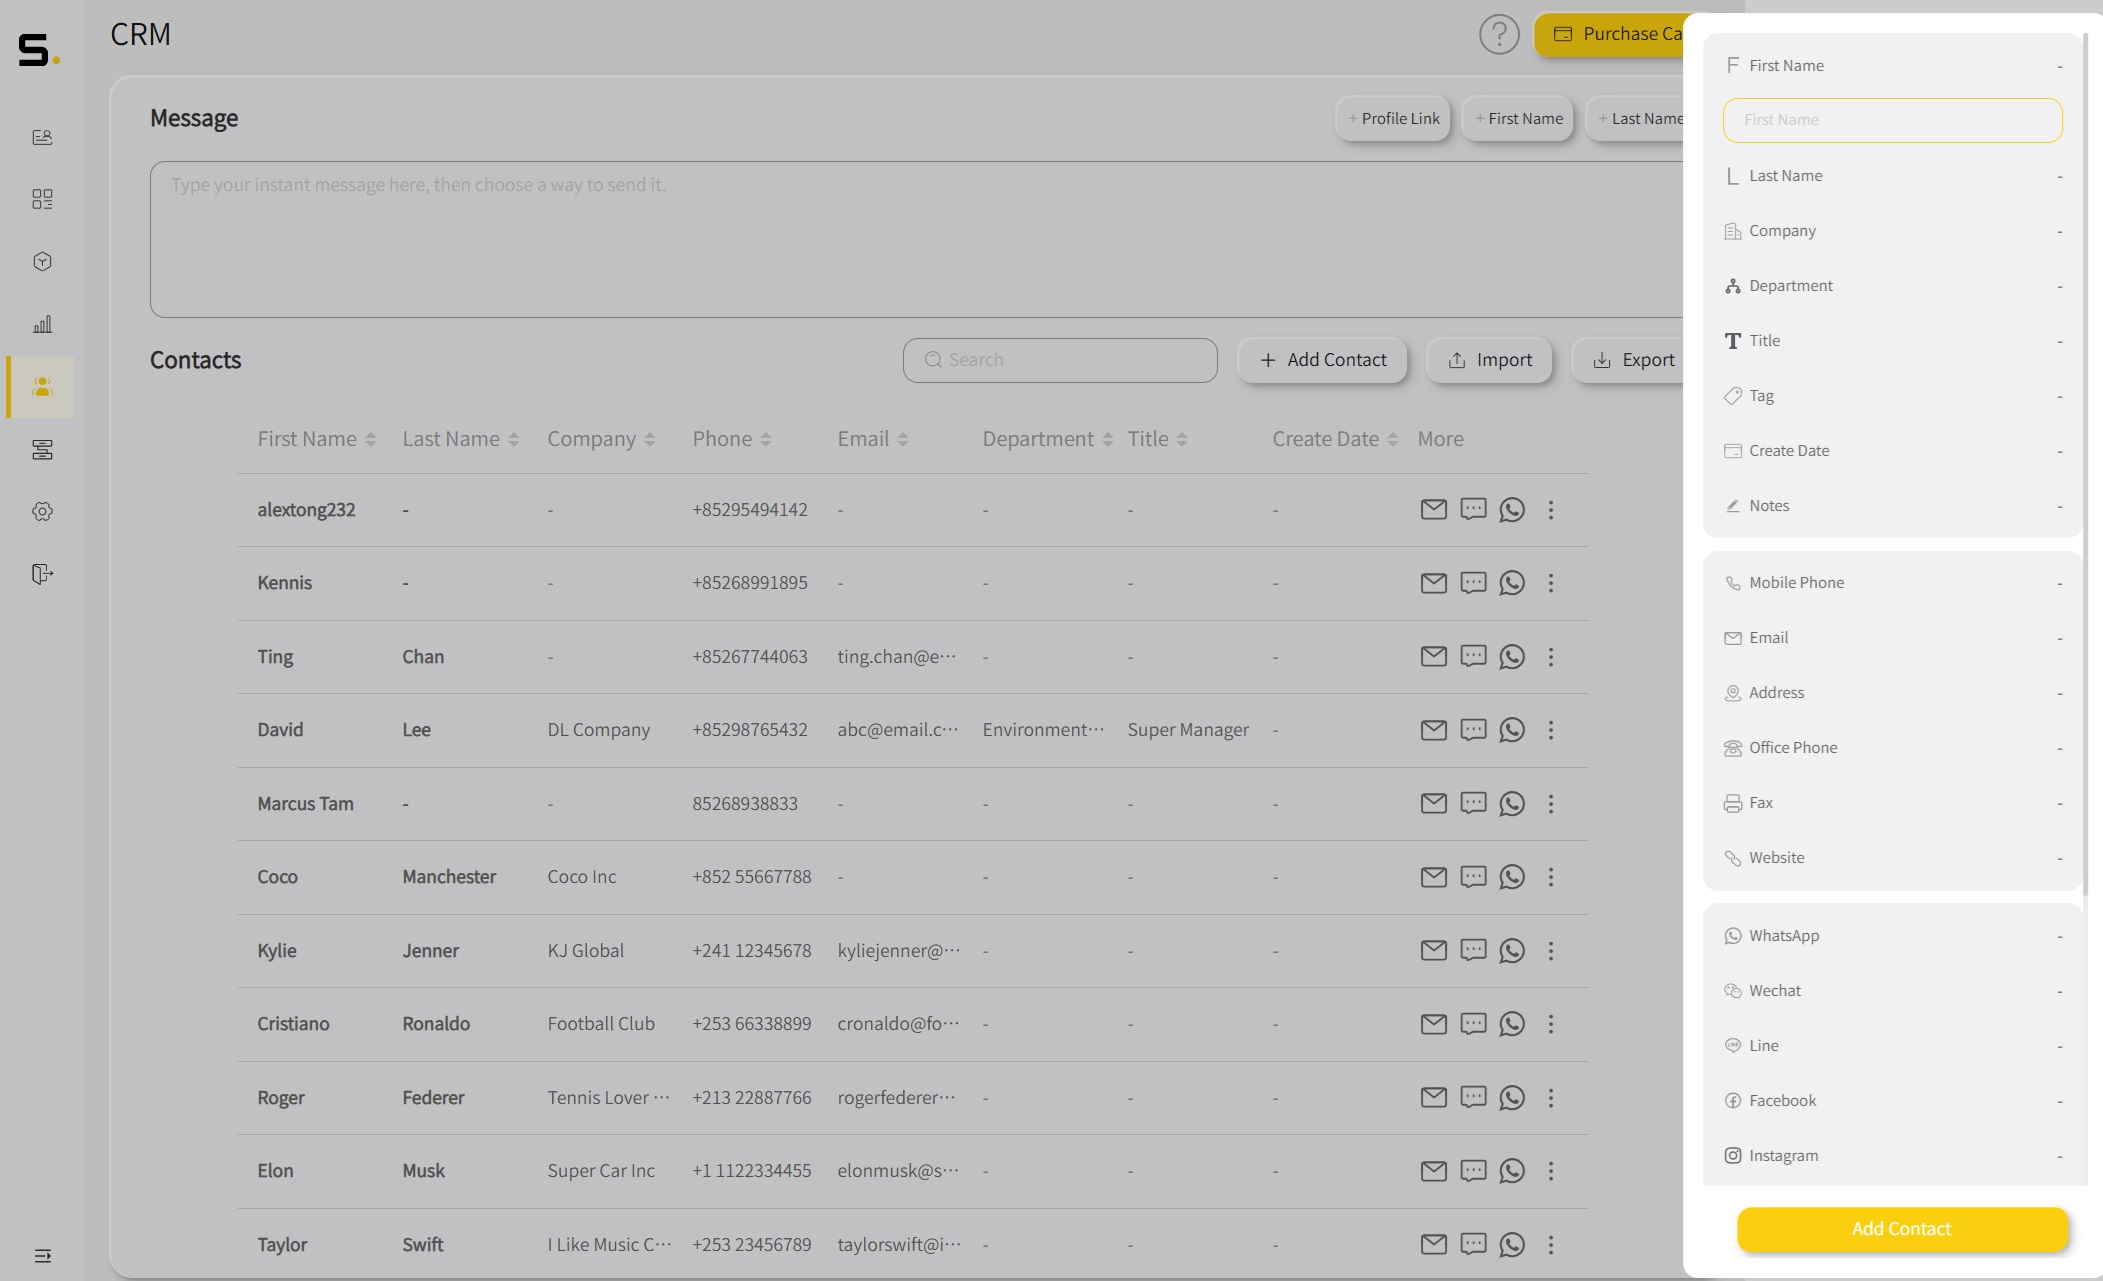Open email envelope icon on David Lee row
The height and width of the screenshot is (1281, 2103).
coord(1433,730)
